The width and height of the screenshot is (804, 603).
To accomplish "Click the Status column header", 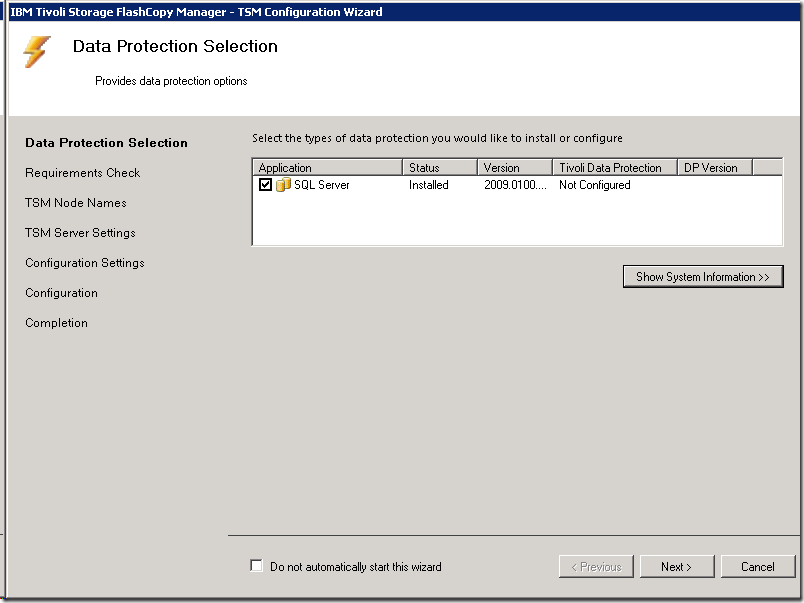I will point(439,168).
